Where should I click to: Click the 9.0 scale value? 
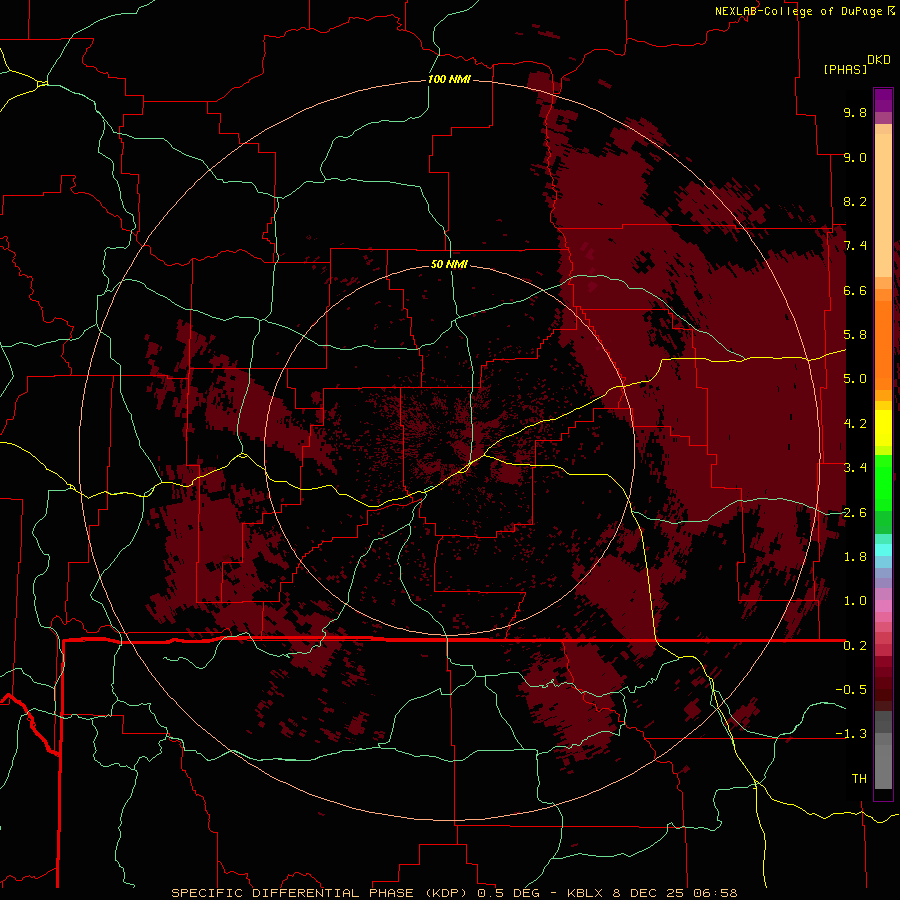point(855,157)
